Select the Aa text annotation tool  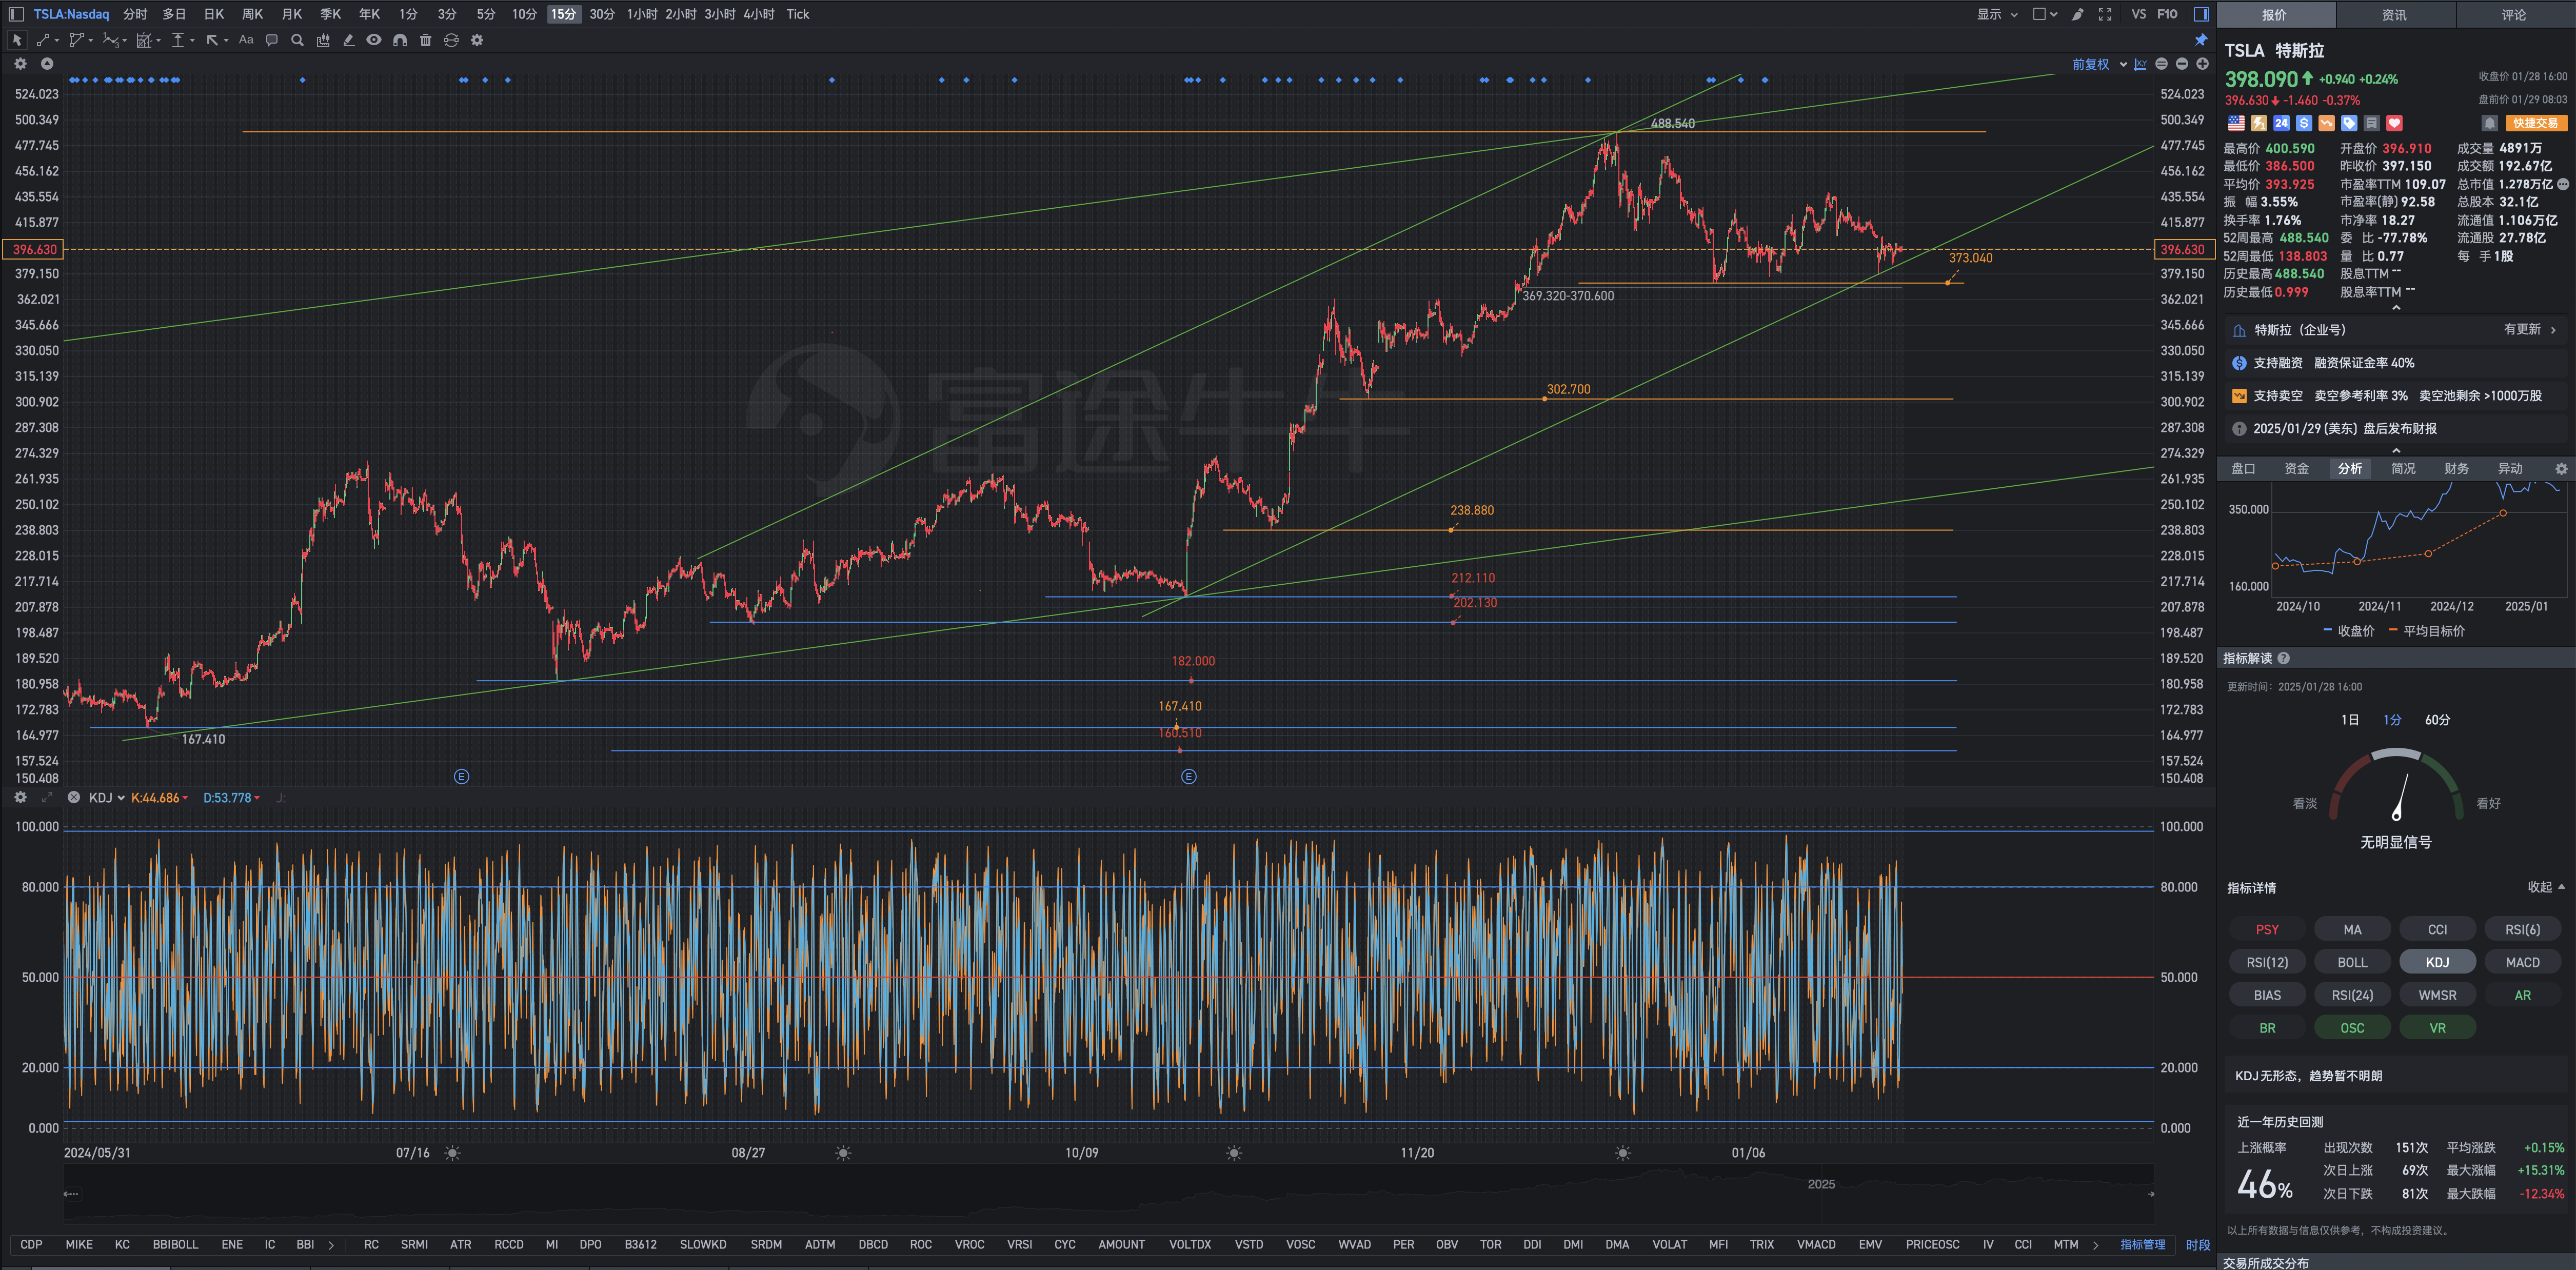click(246, 40)
